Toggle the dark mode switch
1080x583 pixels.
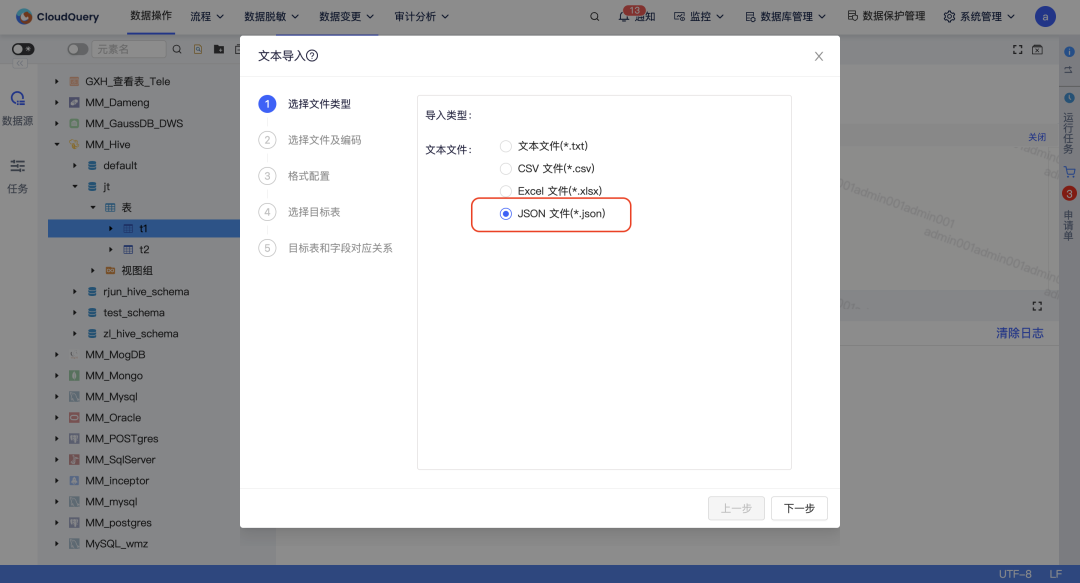(23, 49)
